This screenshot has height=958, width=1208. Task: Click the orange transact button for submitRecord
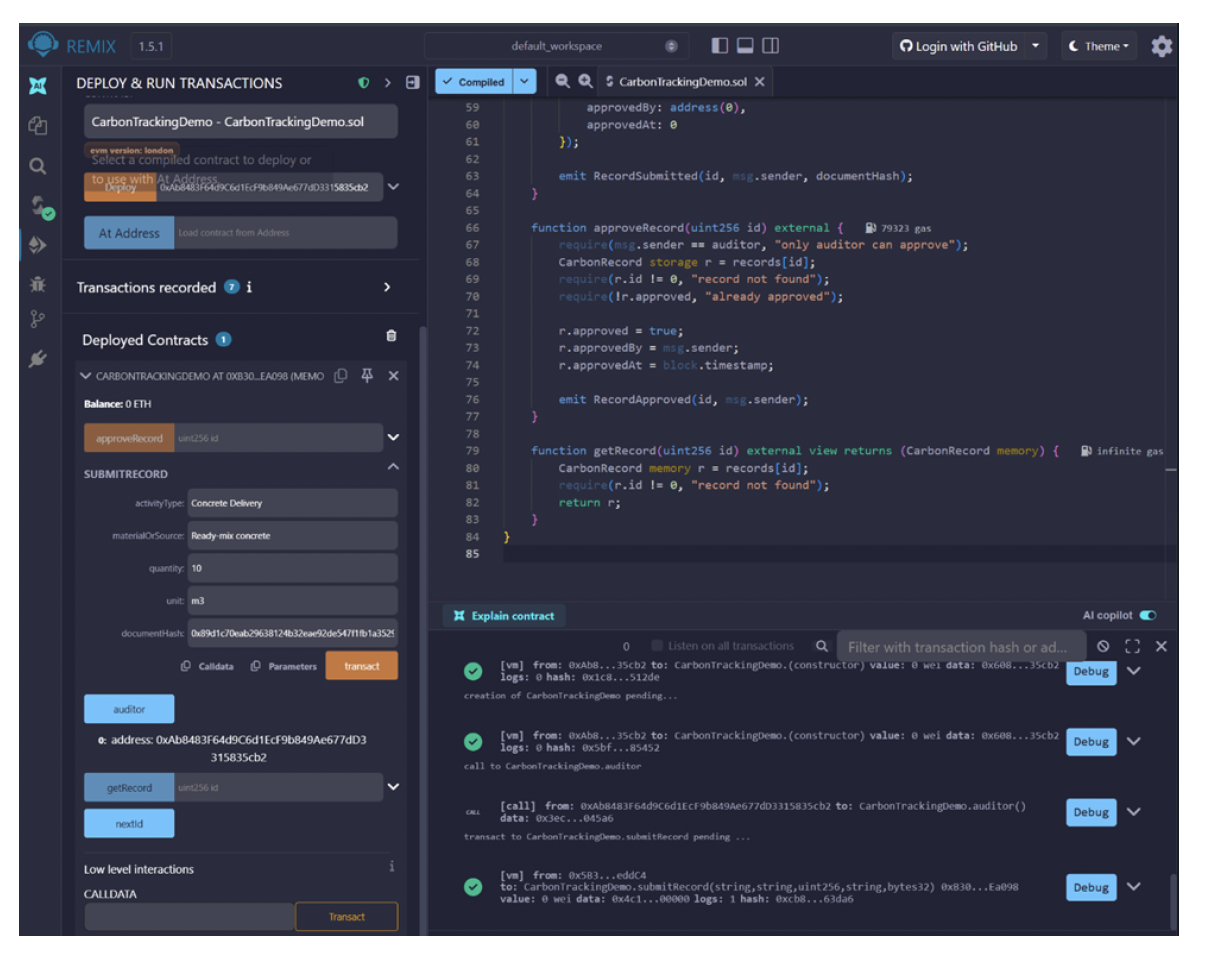tap(361, 666)
